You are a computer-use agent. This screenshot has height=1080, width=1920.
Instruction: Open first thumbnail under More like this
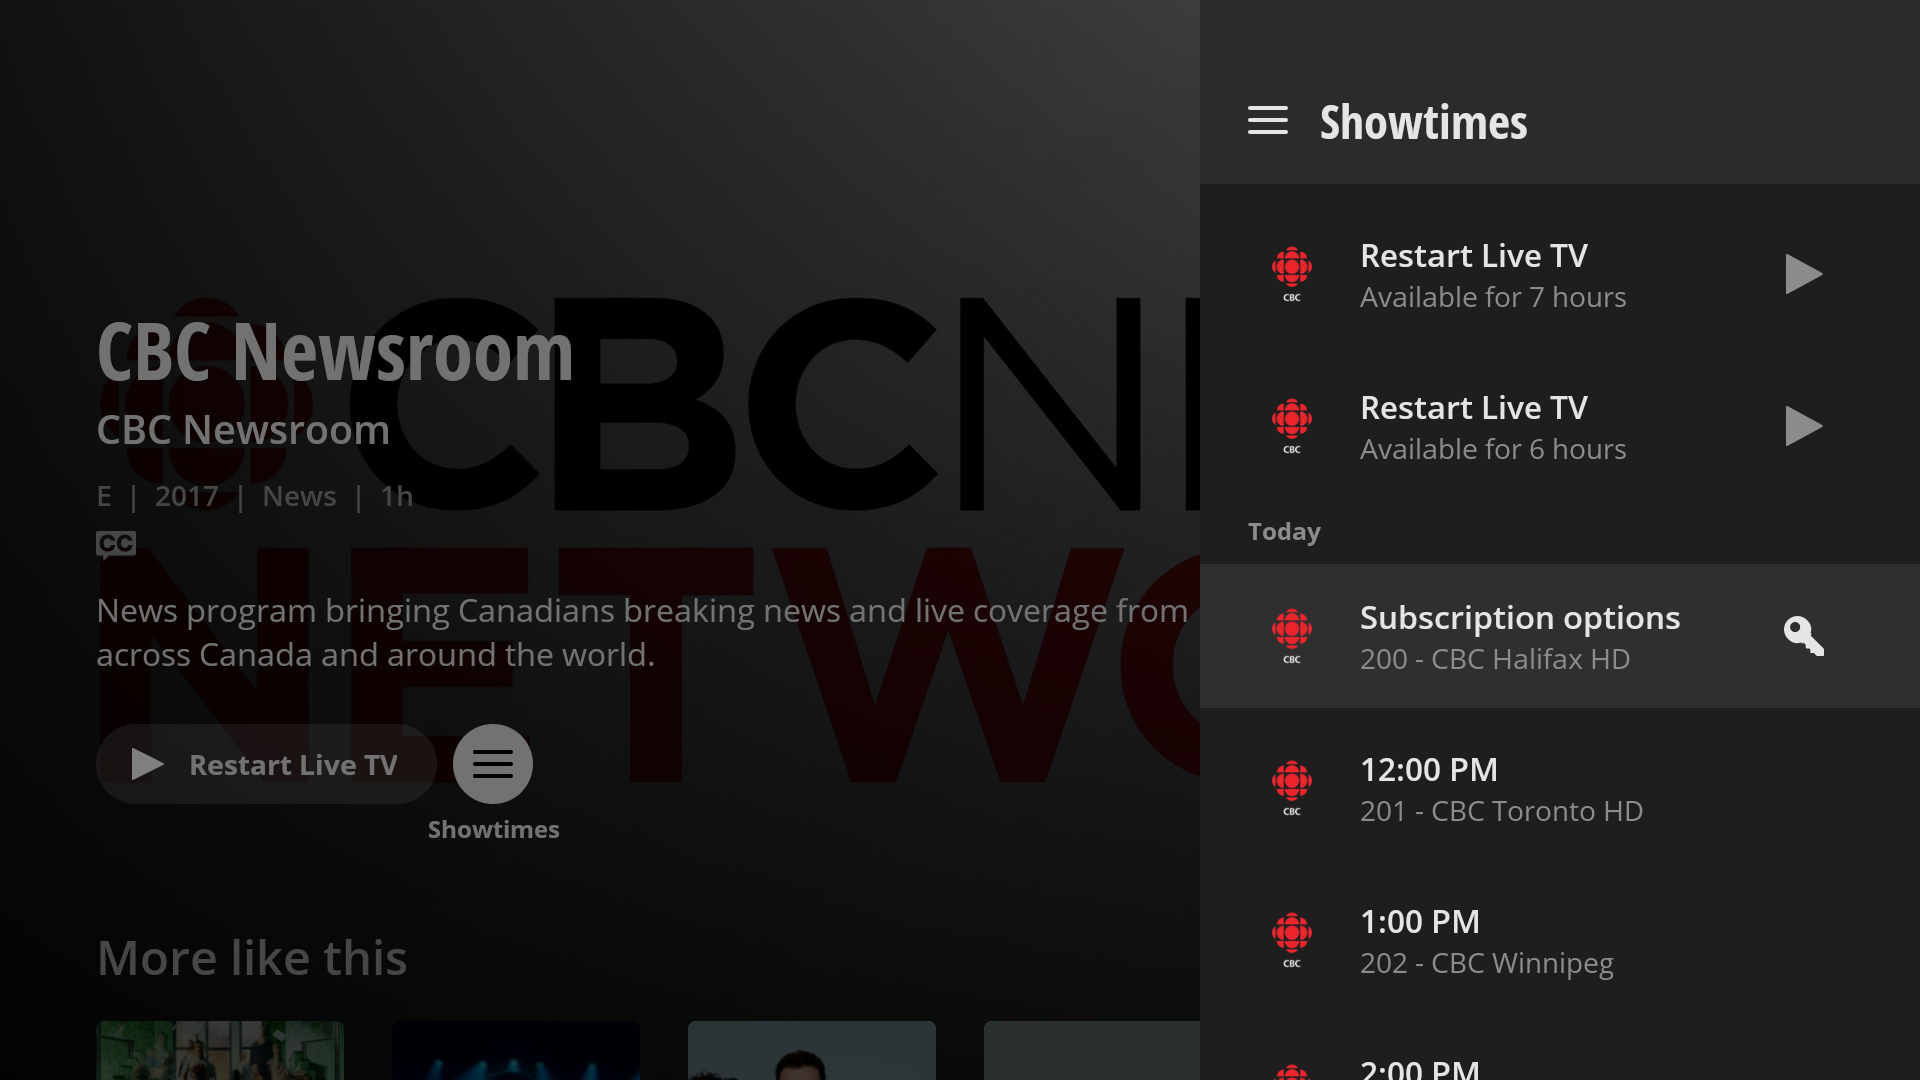click(x=220, y=1050)
